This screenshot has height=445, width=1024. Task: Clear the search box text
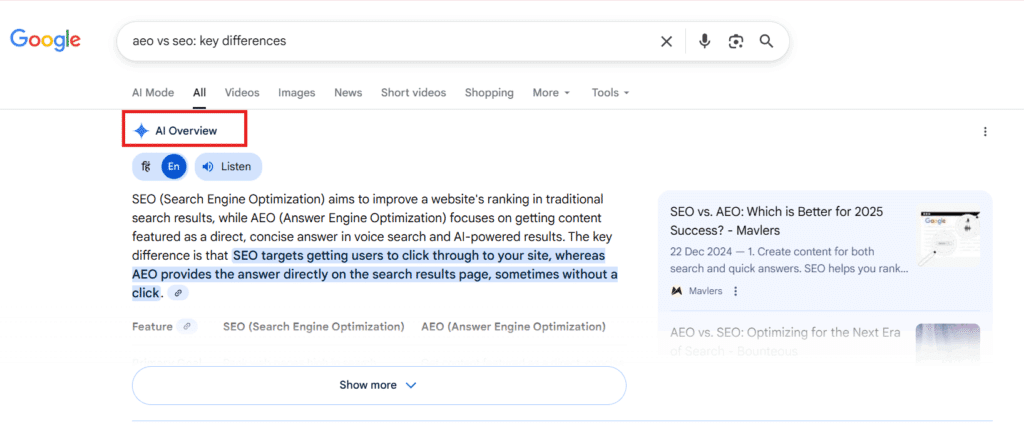tap(666, 41)
